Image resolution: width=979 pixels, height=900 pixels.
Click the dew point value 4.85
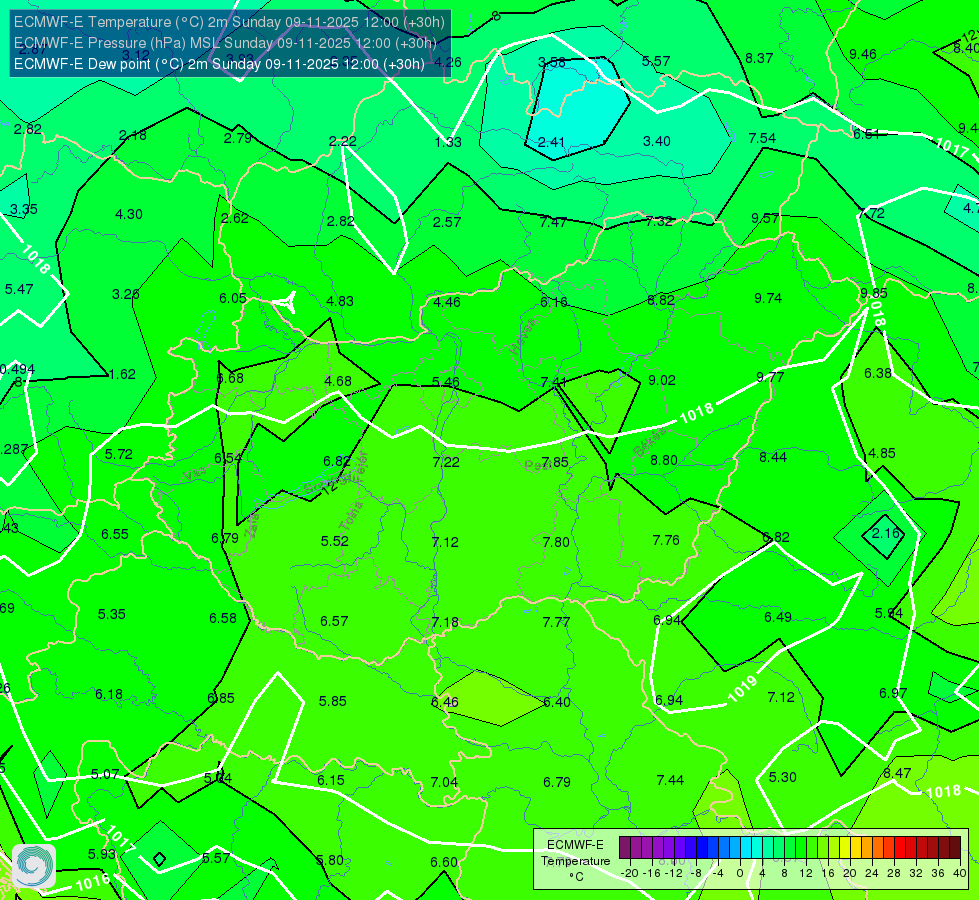882,453
